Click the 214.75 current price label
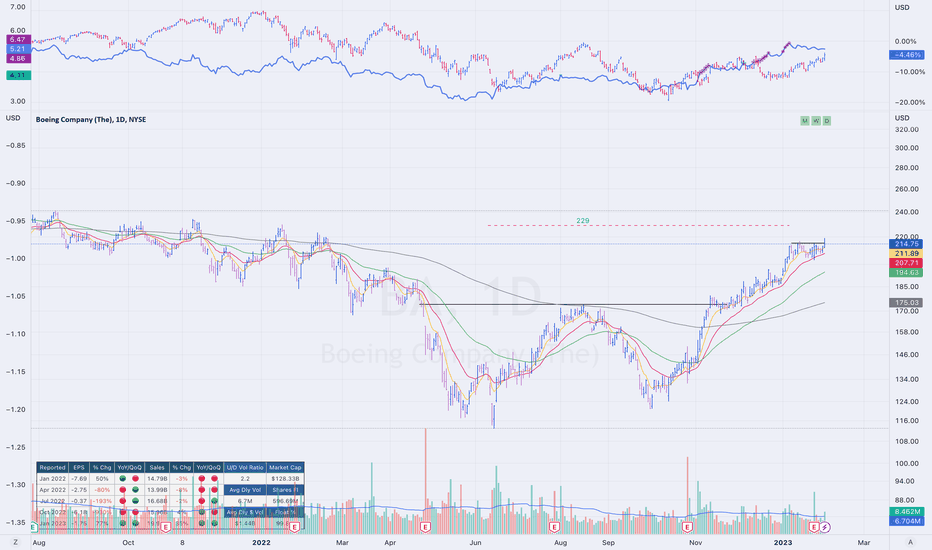Image resolution: width=932 pixels, height=550 pixels. 906,244
